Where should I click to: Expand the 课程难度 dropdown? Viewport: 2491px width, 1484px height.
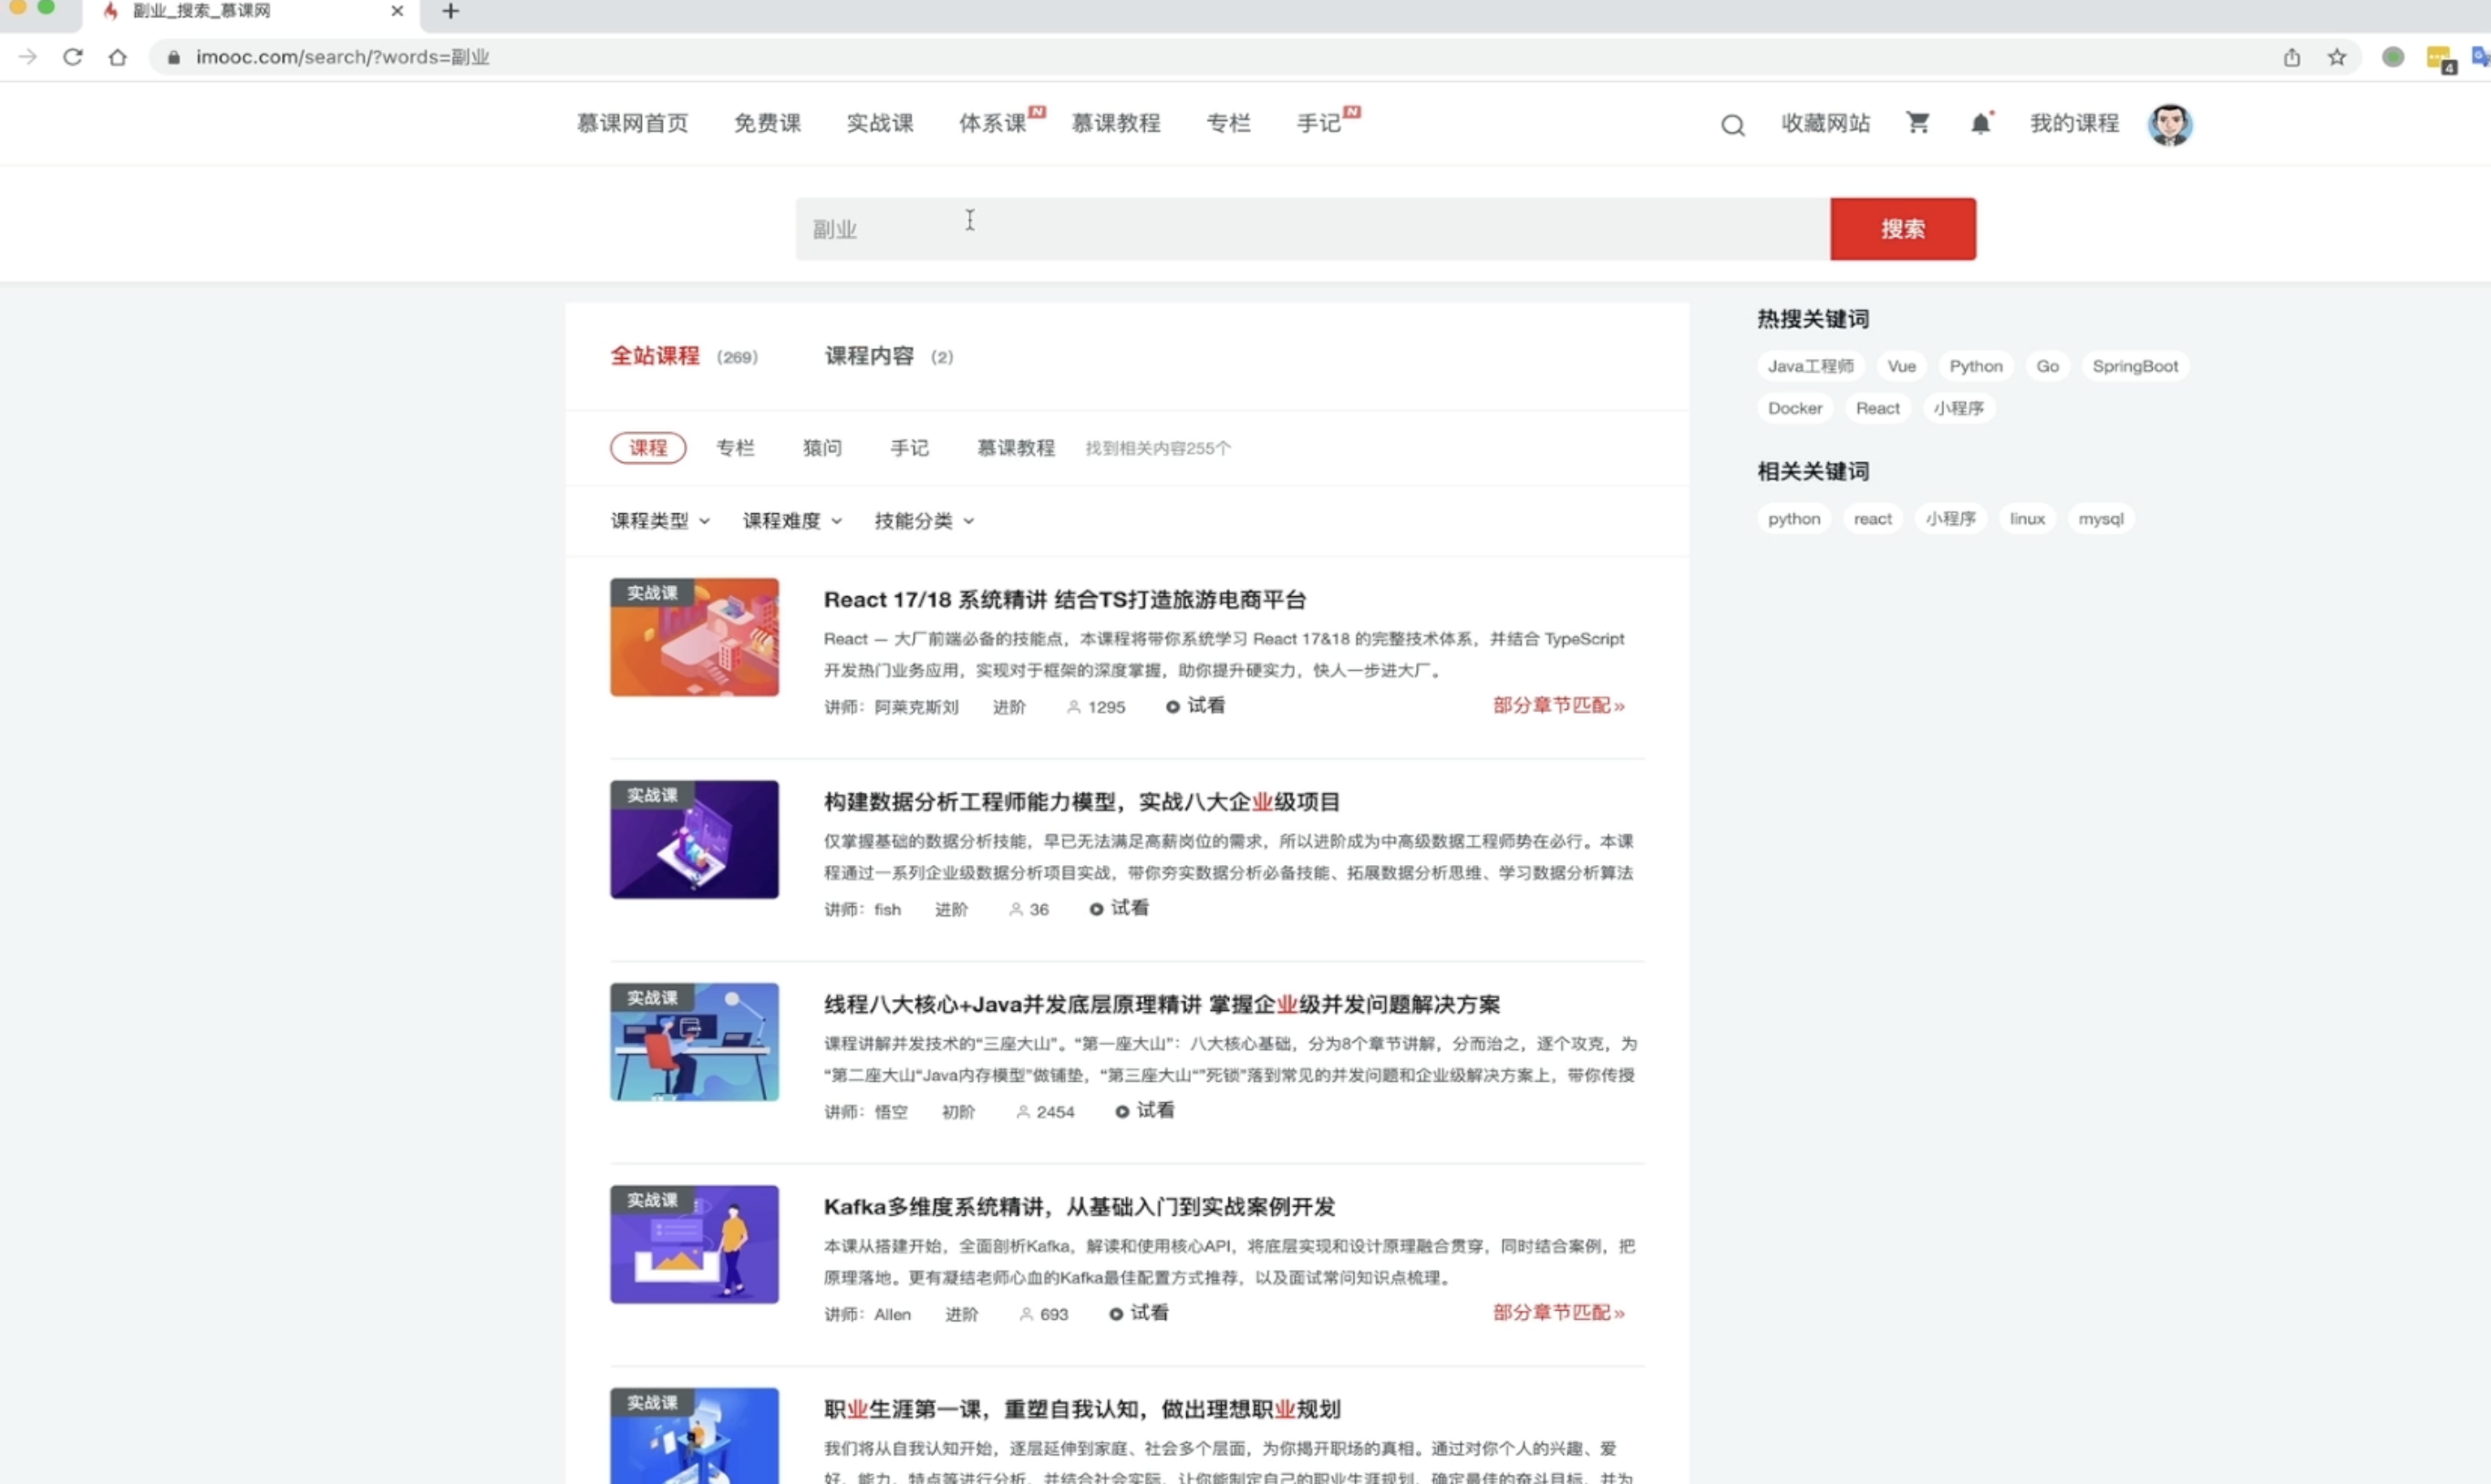(x=792, y=520)
